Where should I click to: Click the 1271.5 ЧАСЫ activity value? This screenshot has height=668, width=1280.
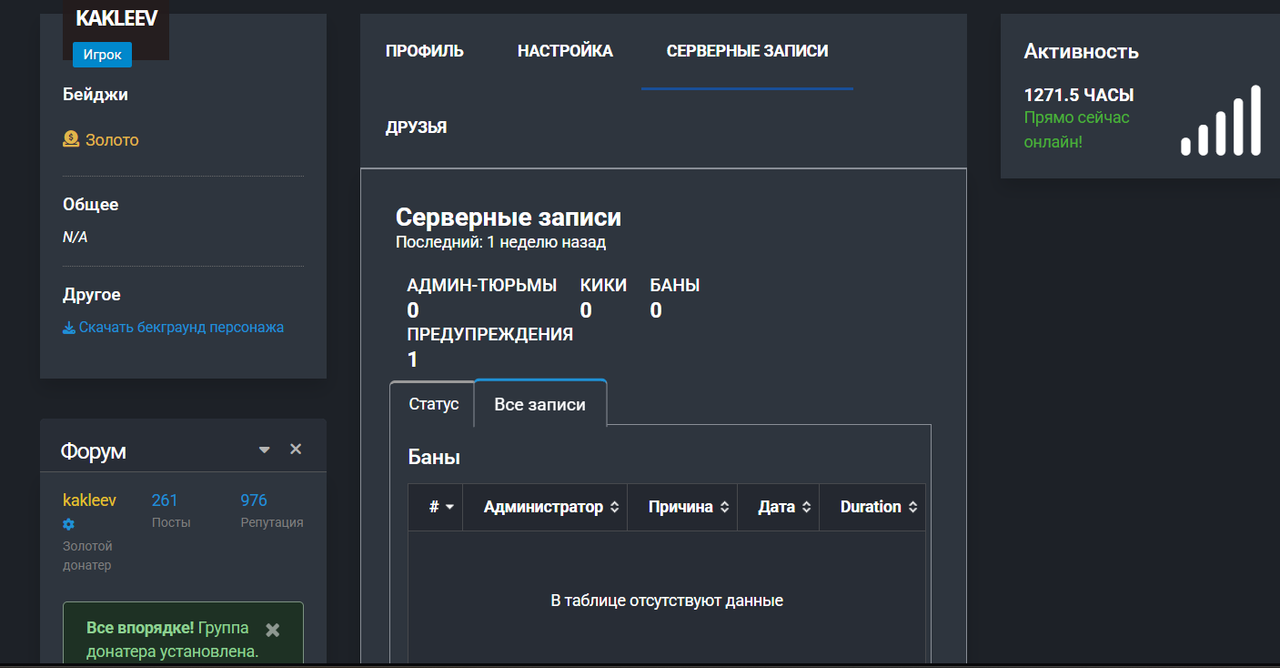(1079, 95)
